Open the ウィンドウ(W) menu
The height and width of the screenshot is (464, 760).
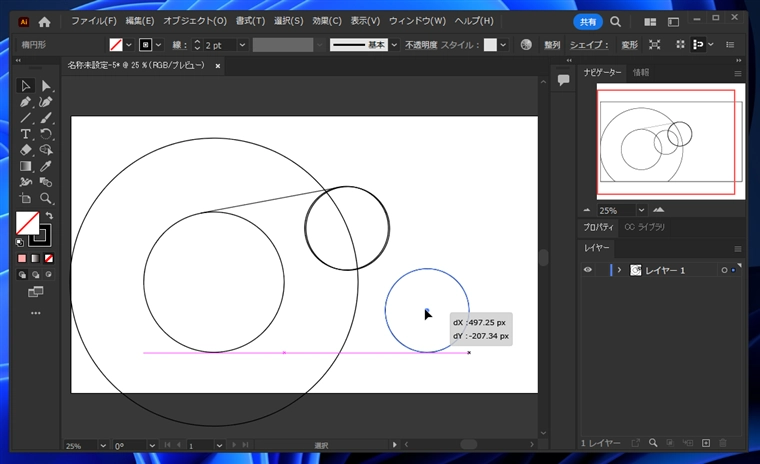[417, 21]
